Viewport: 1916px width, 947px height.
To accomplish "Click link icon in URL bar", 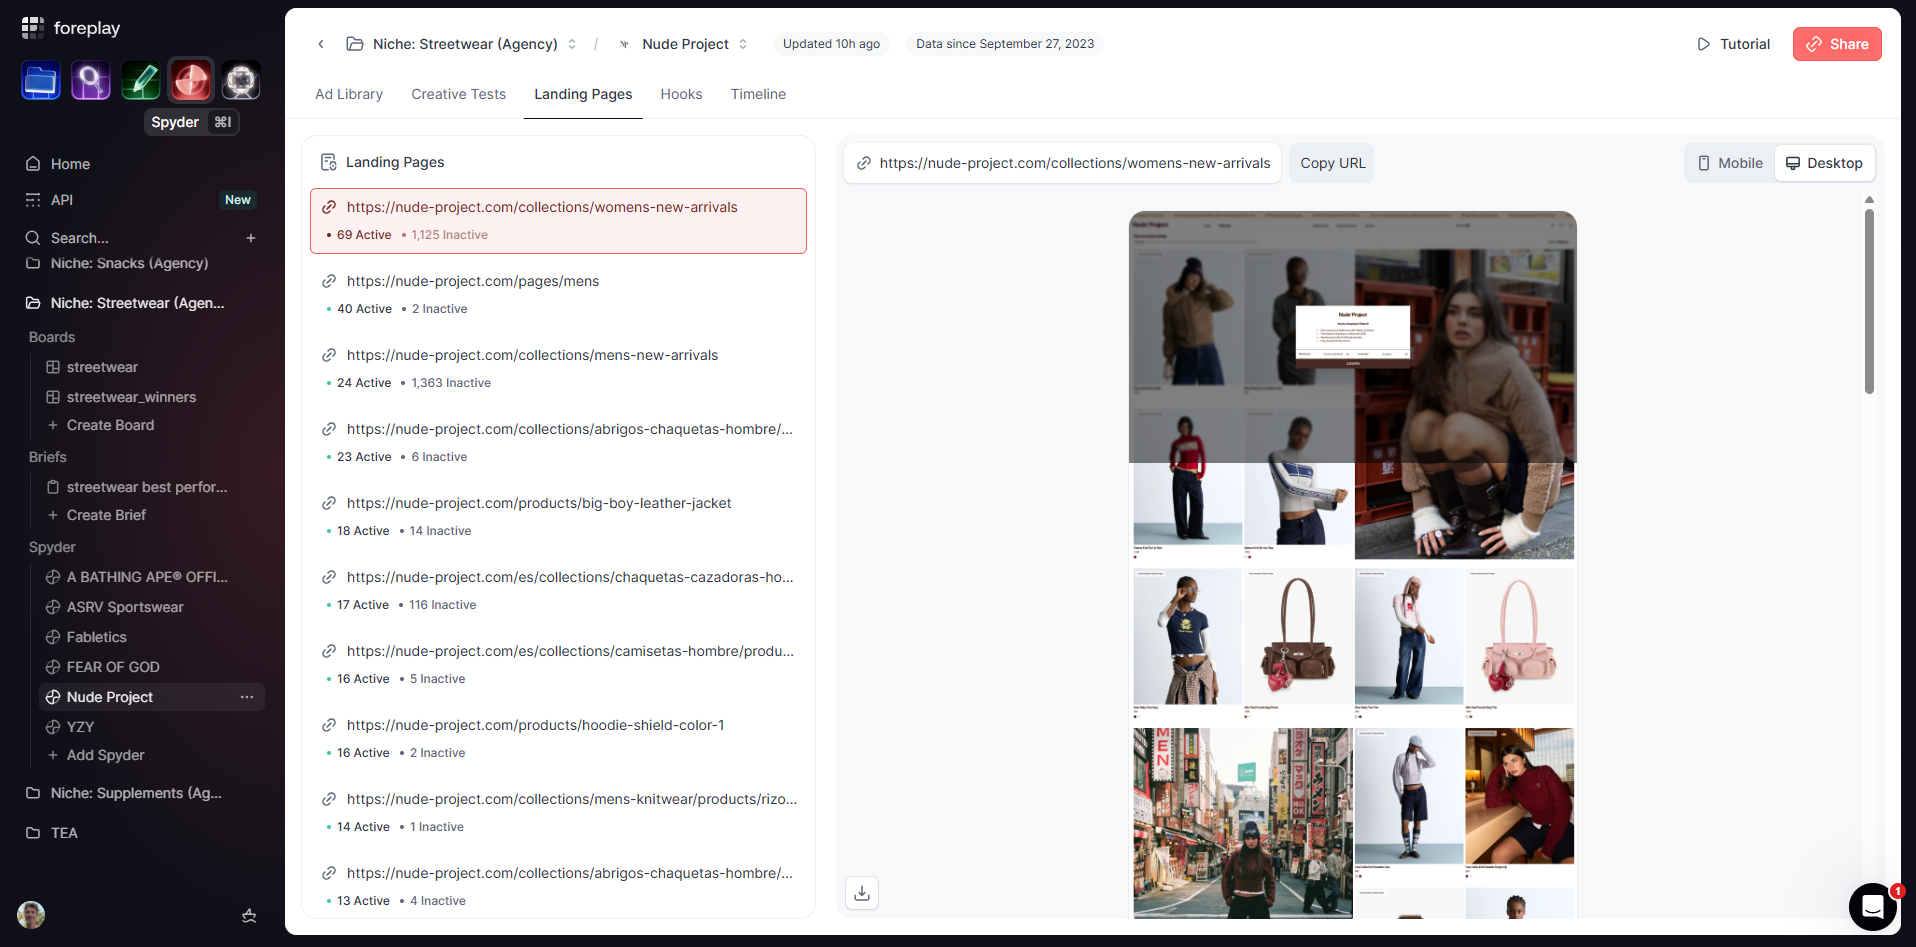I will coord(864,163).
